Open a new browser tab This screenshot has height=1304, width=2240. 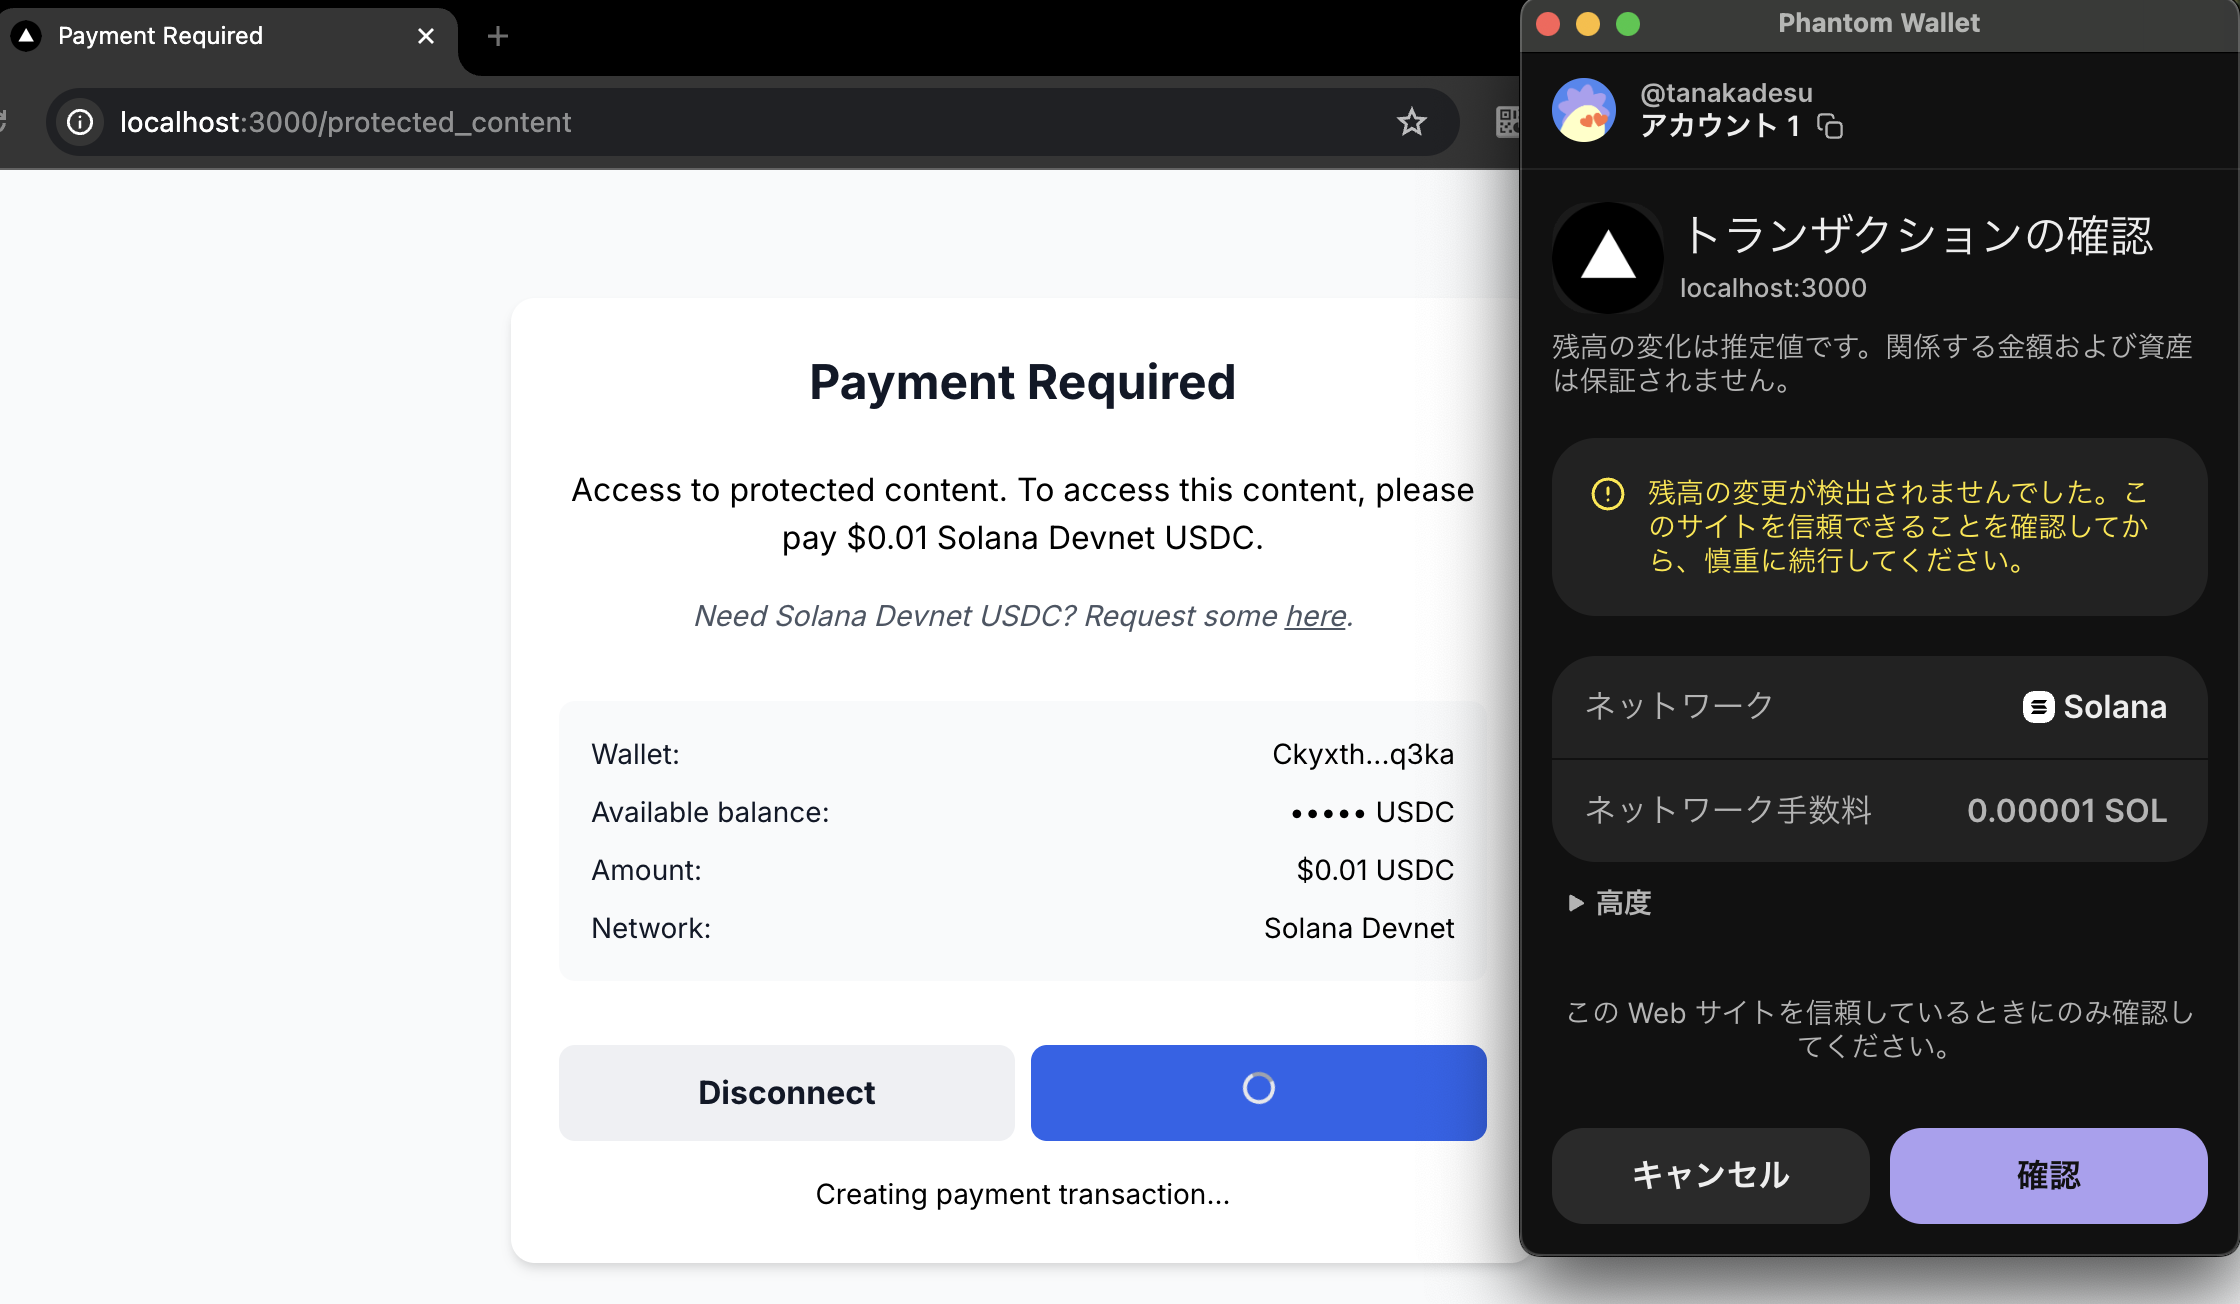(497, 37)
